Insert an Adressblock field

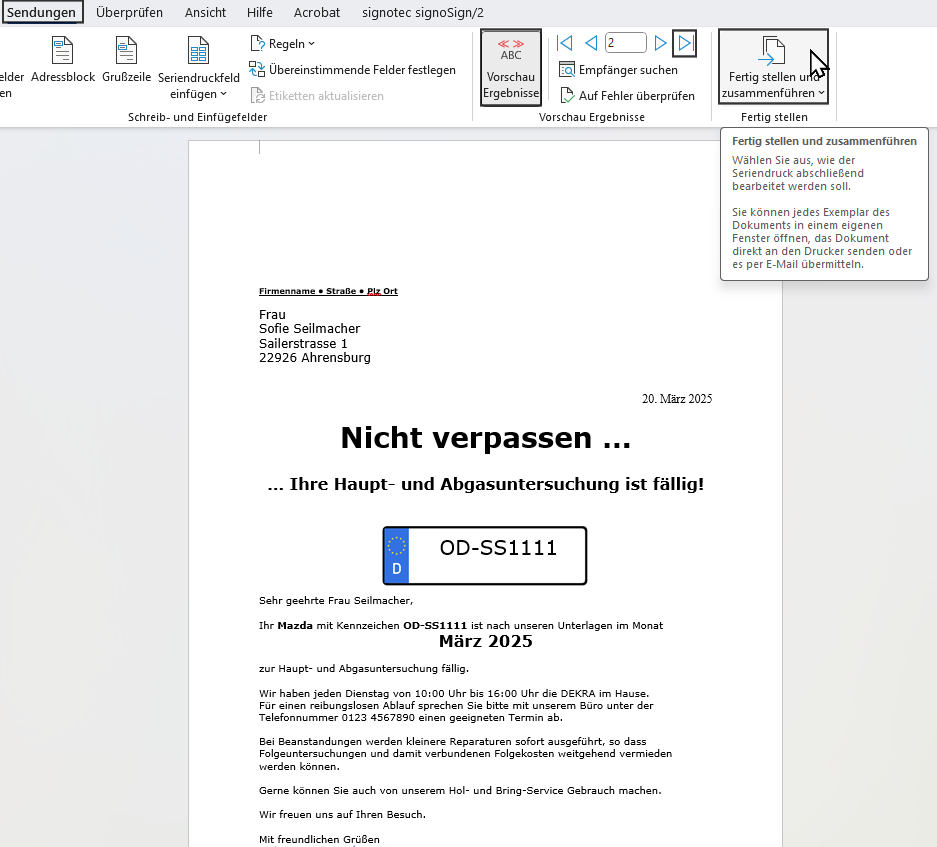pyautogui.click(x=63, y=60)
